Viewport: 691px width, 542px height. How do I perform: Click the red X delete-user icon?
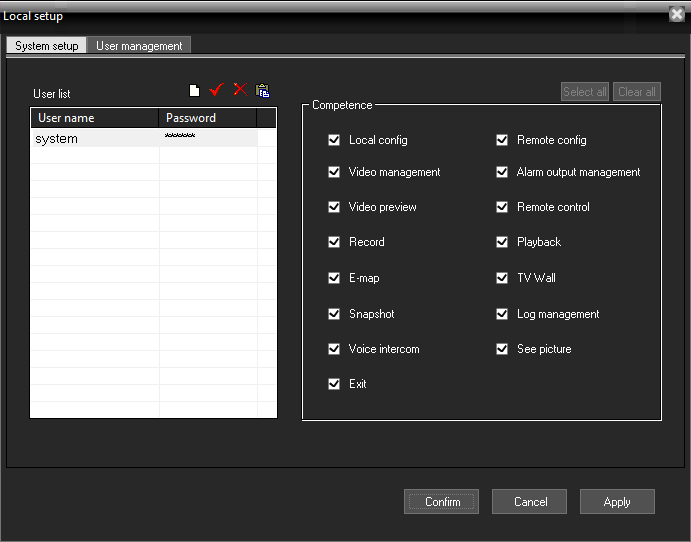(240, 89)
